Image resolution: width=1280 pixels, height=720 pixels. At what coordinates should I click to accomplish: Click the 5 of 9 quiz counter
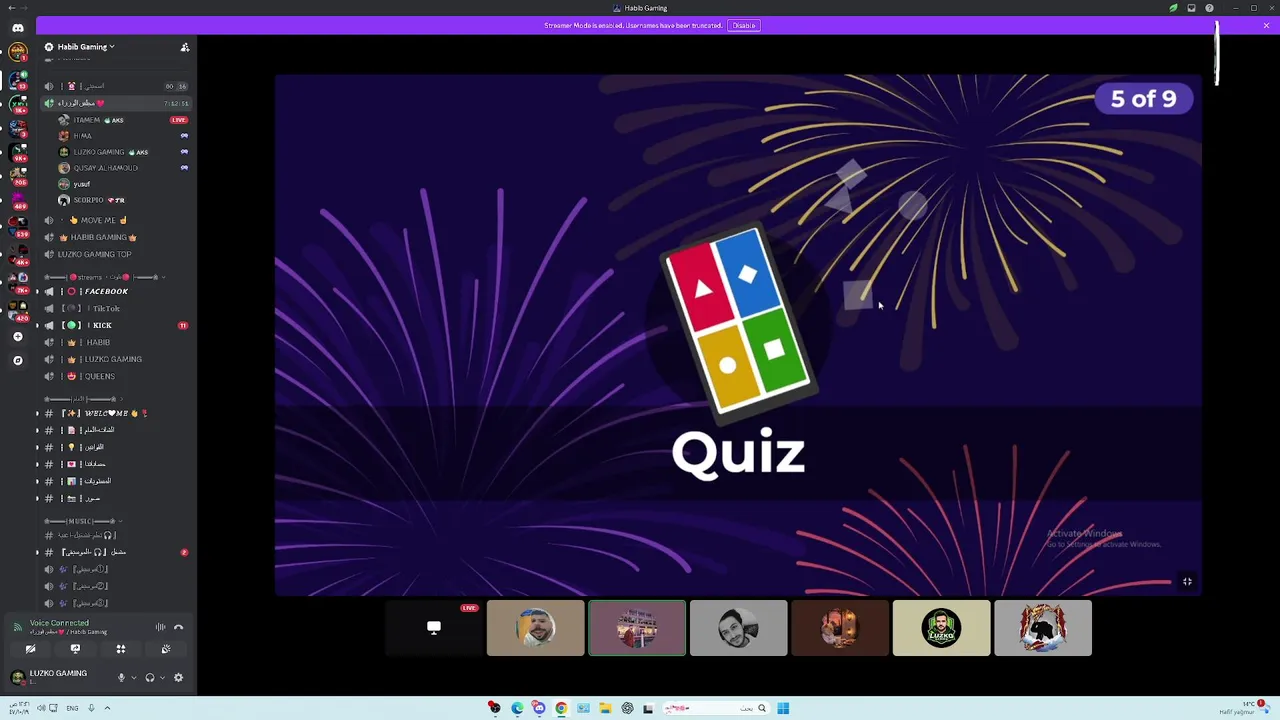coord(1144,99)
